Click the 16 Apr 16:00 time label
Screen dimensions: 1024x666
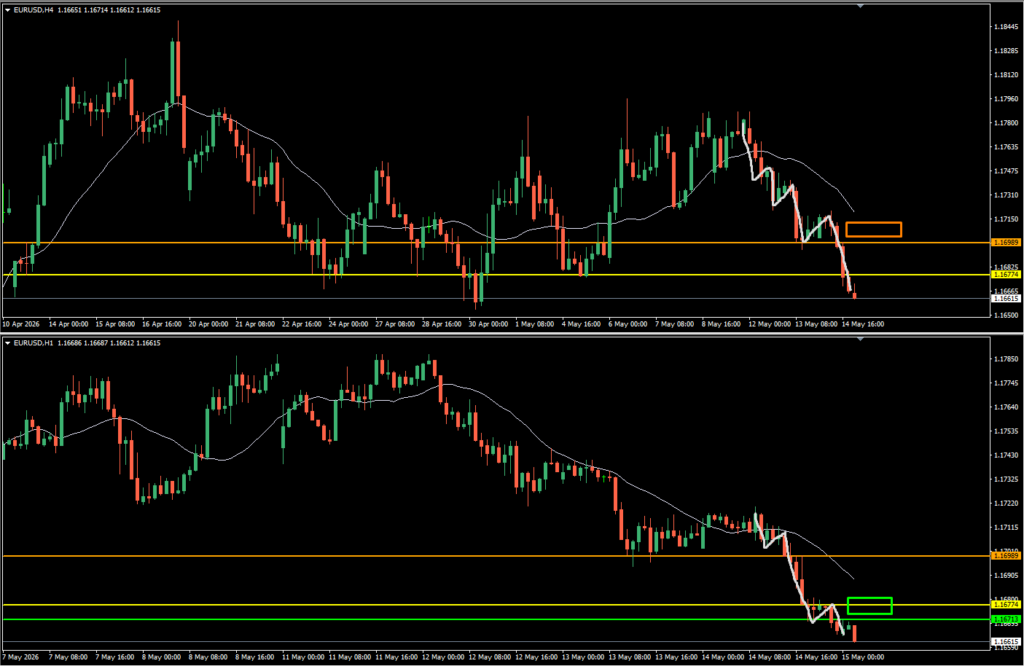click(162, 324)
